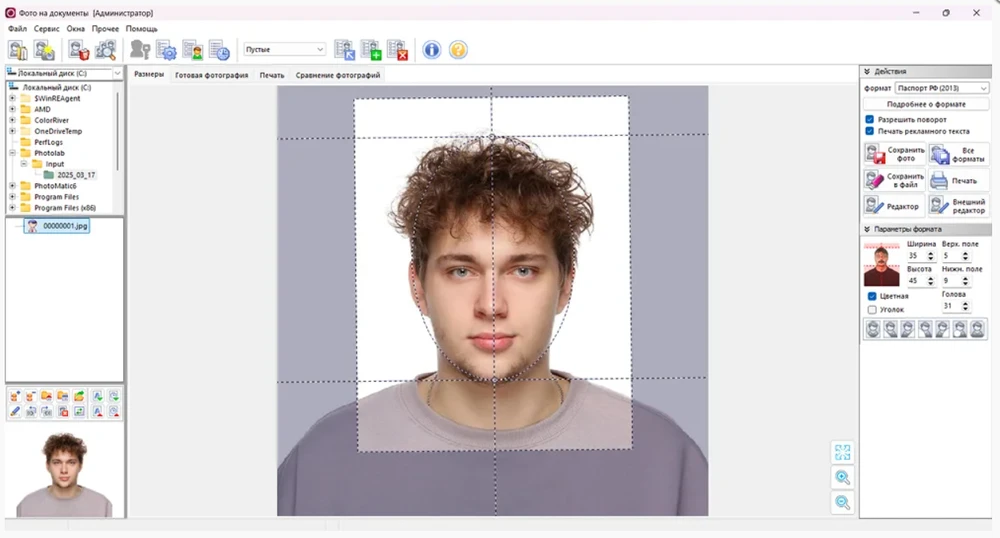
Task: Enable the 'Уголок' checkbox
Action: 872,310
